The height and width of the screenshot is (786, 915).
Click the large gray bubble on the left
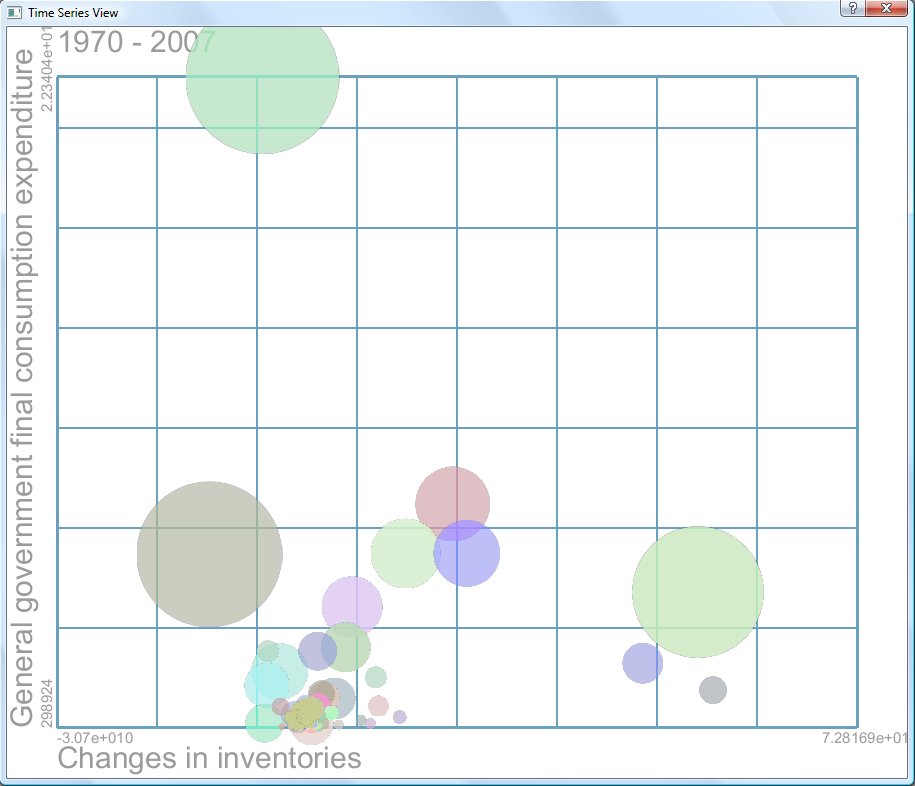click(209, 554)
